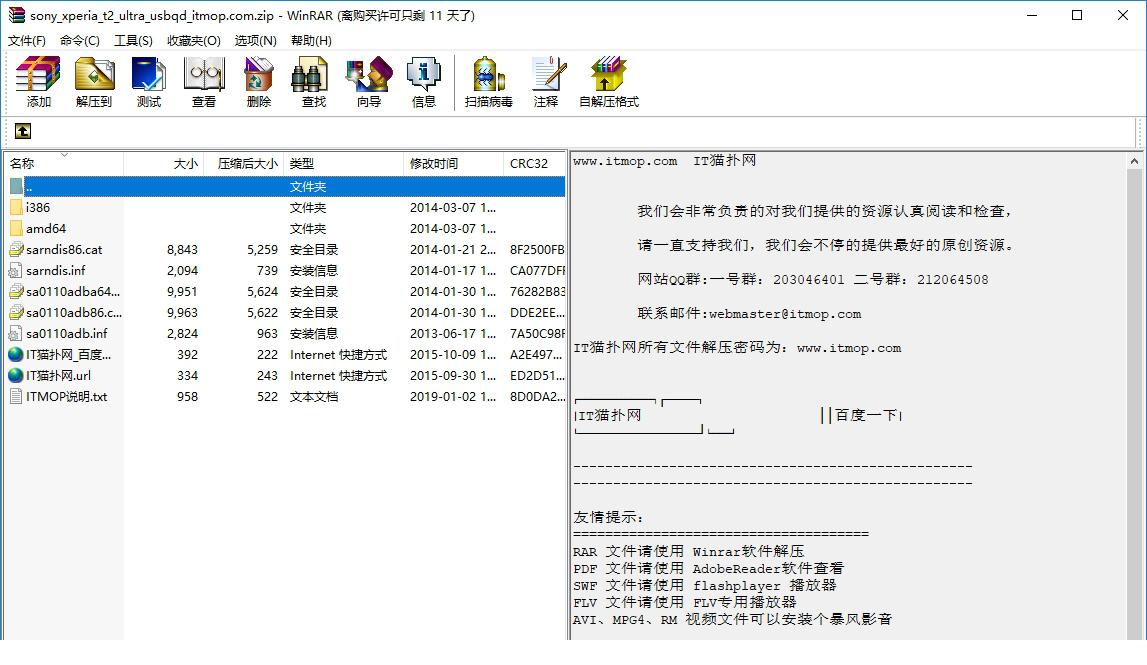This screenshot has height=665, width=1147.
Task: Click the IT猫扑网.url globe icon
Action: [x=16, y=375]
